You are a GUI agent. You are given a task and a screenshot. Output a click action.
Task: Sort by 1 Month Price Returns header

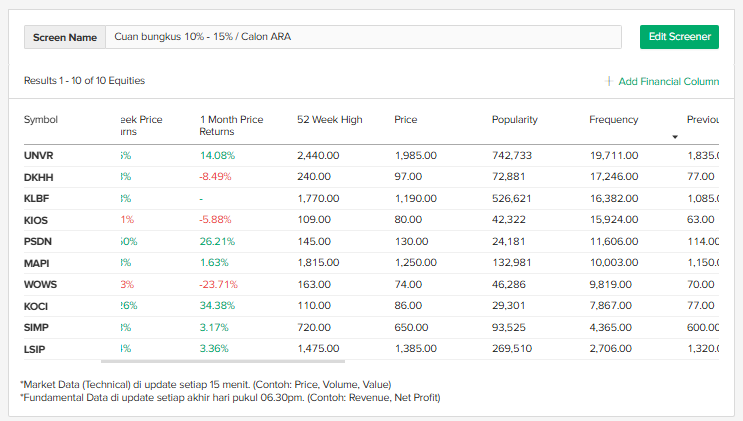pyautogui.click(x=231, y=125)
